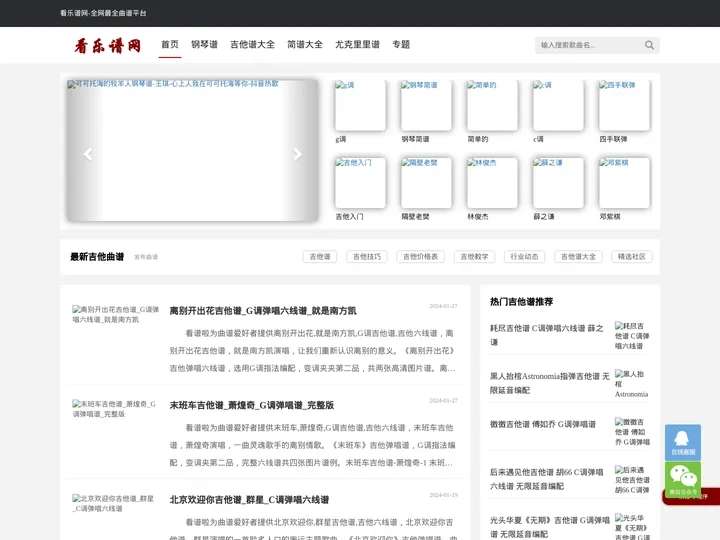The height and width of the screenshot is (540, 720).
Task: Open the 钢琴简谱 category thumbnail
Action: 426,105
